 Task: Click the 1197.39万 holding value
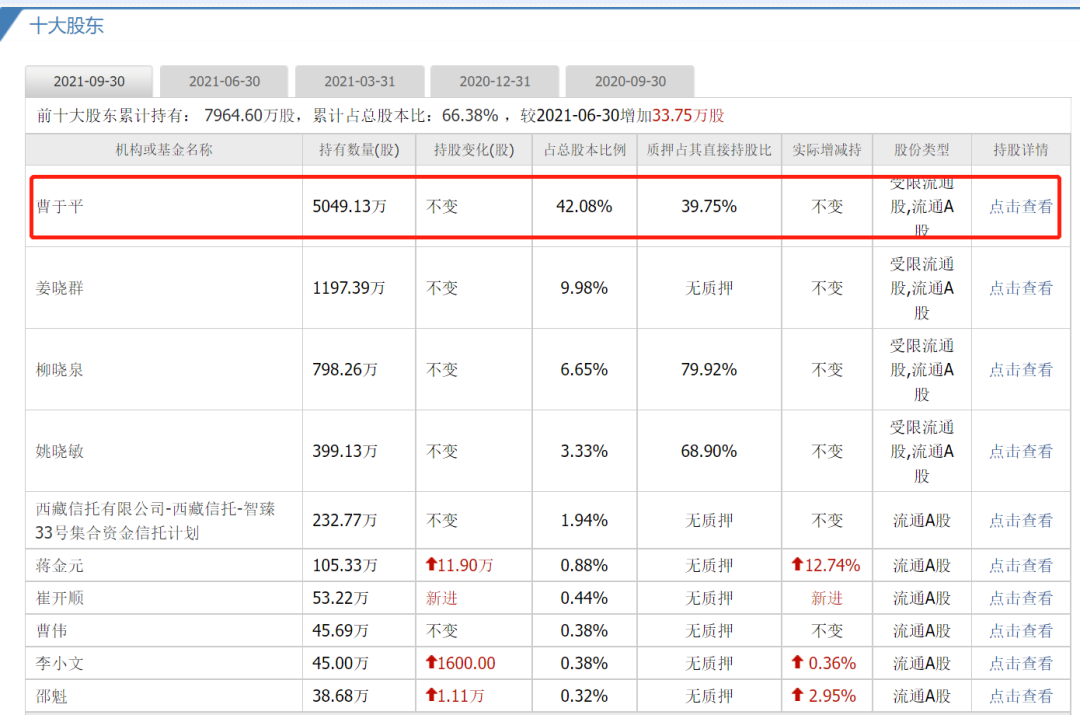point(349,288)
